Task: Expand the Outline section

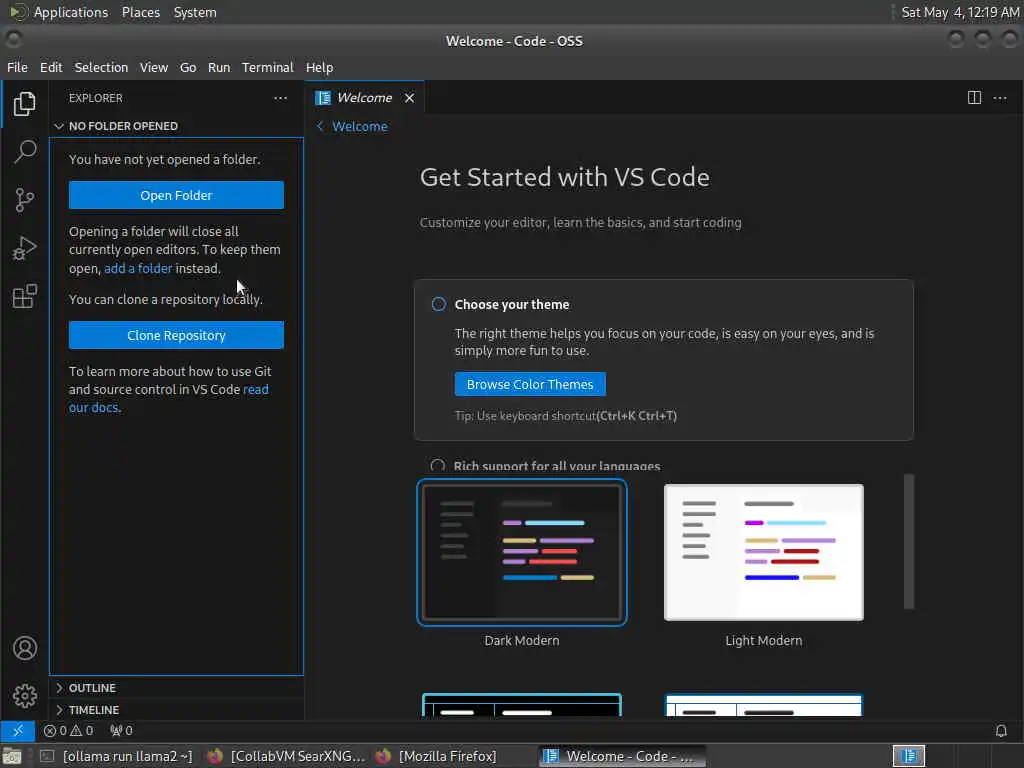Action: coord(176,688)
